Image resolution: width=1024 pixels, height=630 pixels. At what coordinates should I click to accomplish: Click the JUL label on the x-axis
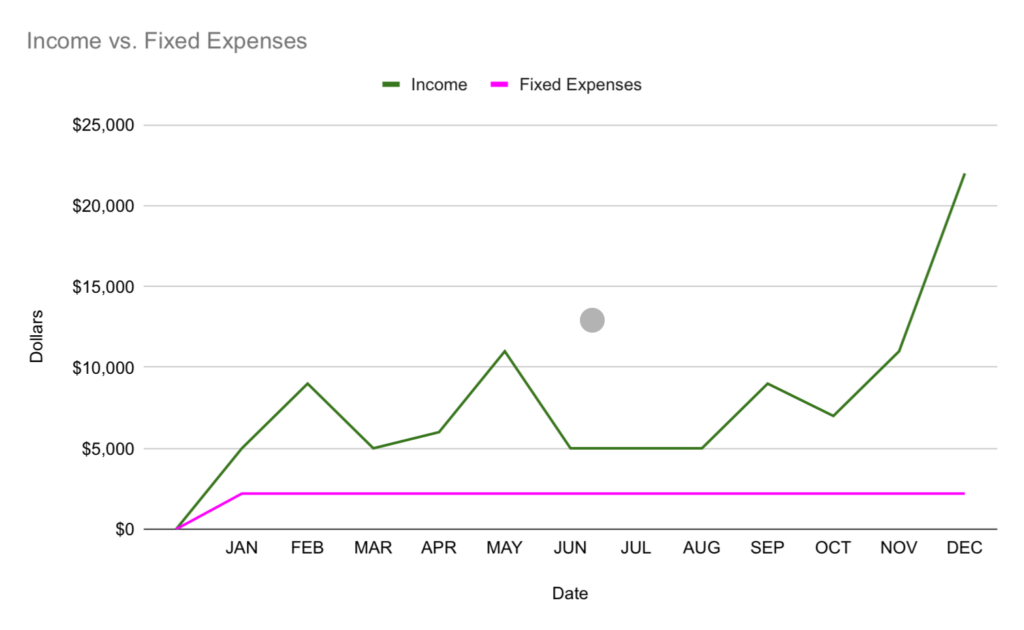click(636, 548)
